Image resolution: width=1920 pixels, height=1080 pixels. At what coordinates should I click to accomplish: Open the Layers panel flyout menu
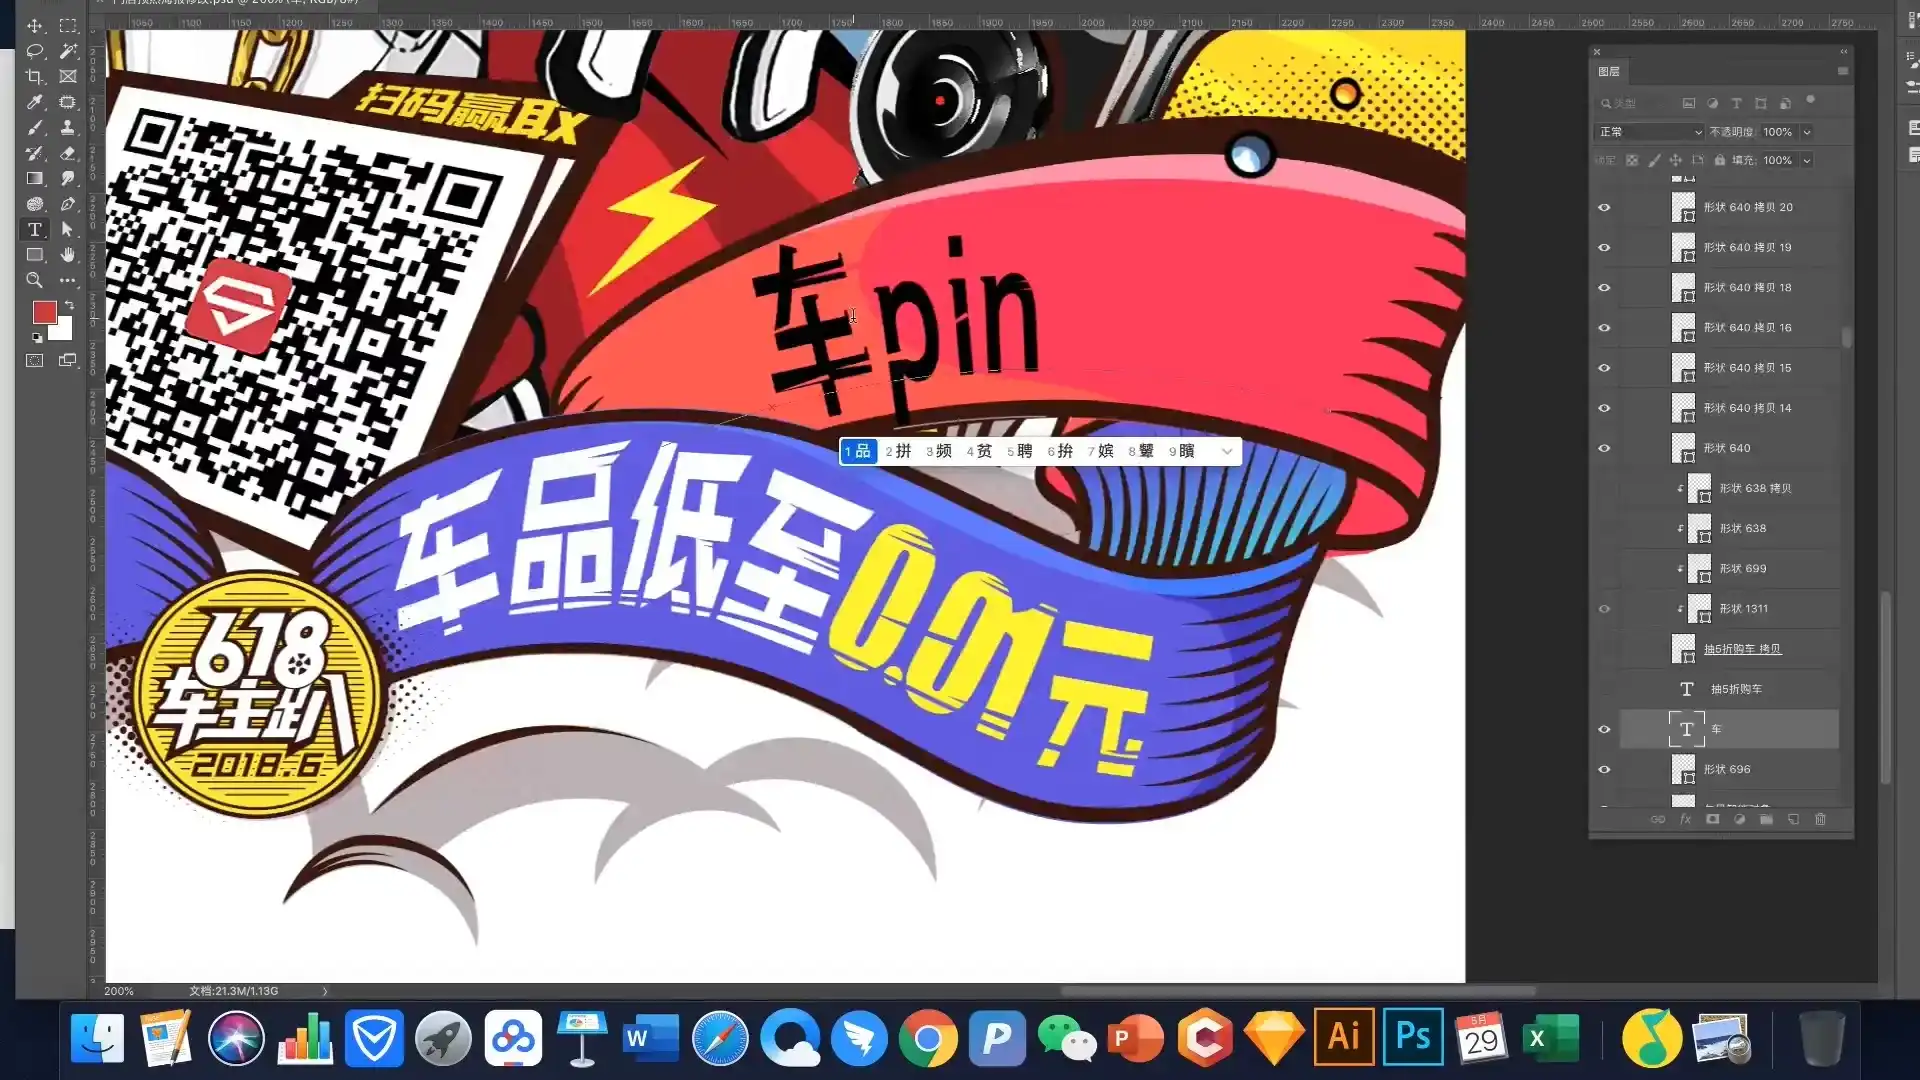click(1843, 71)
